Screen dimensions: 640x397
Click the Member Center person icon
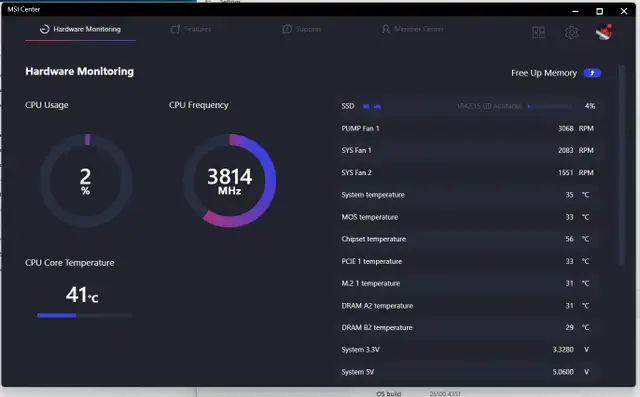point(386,29)
